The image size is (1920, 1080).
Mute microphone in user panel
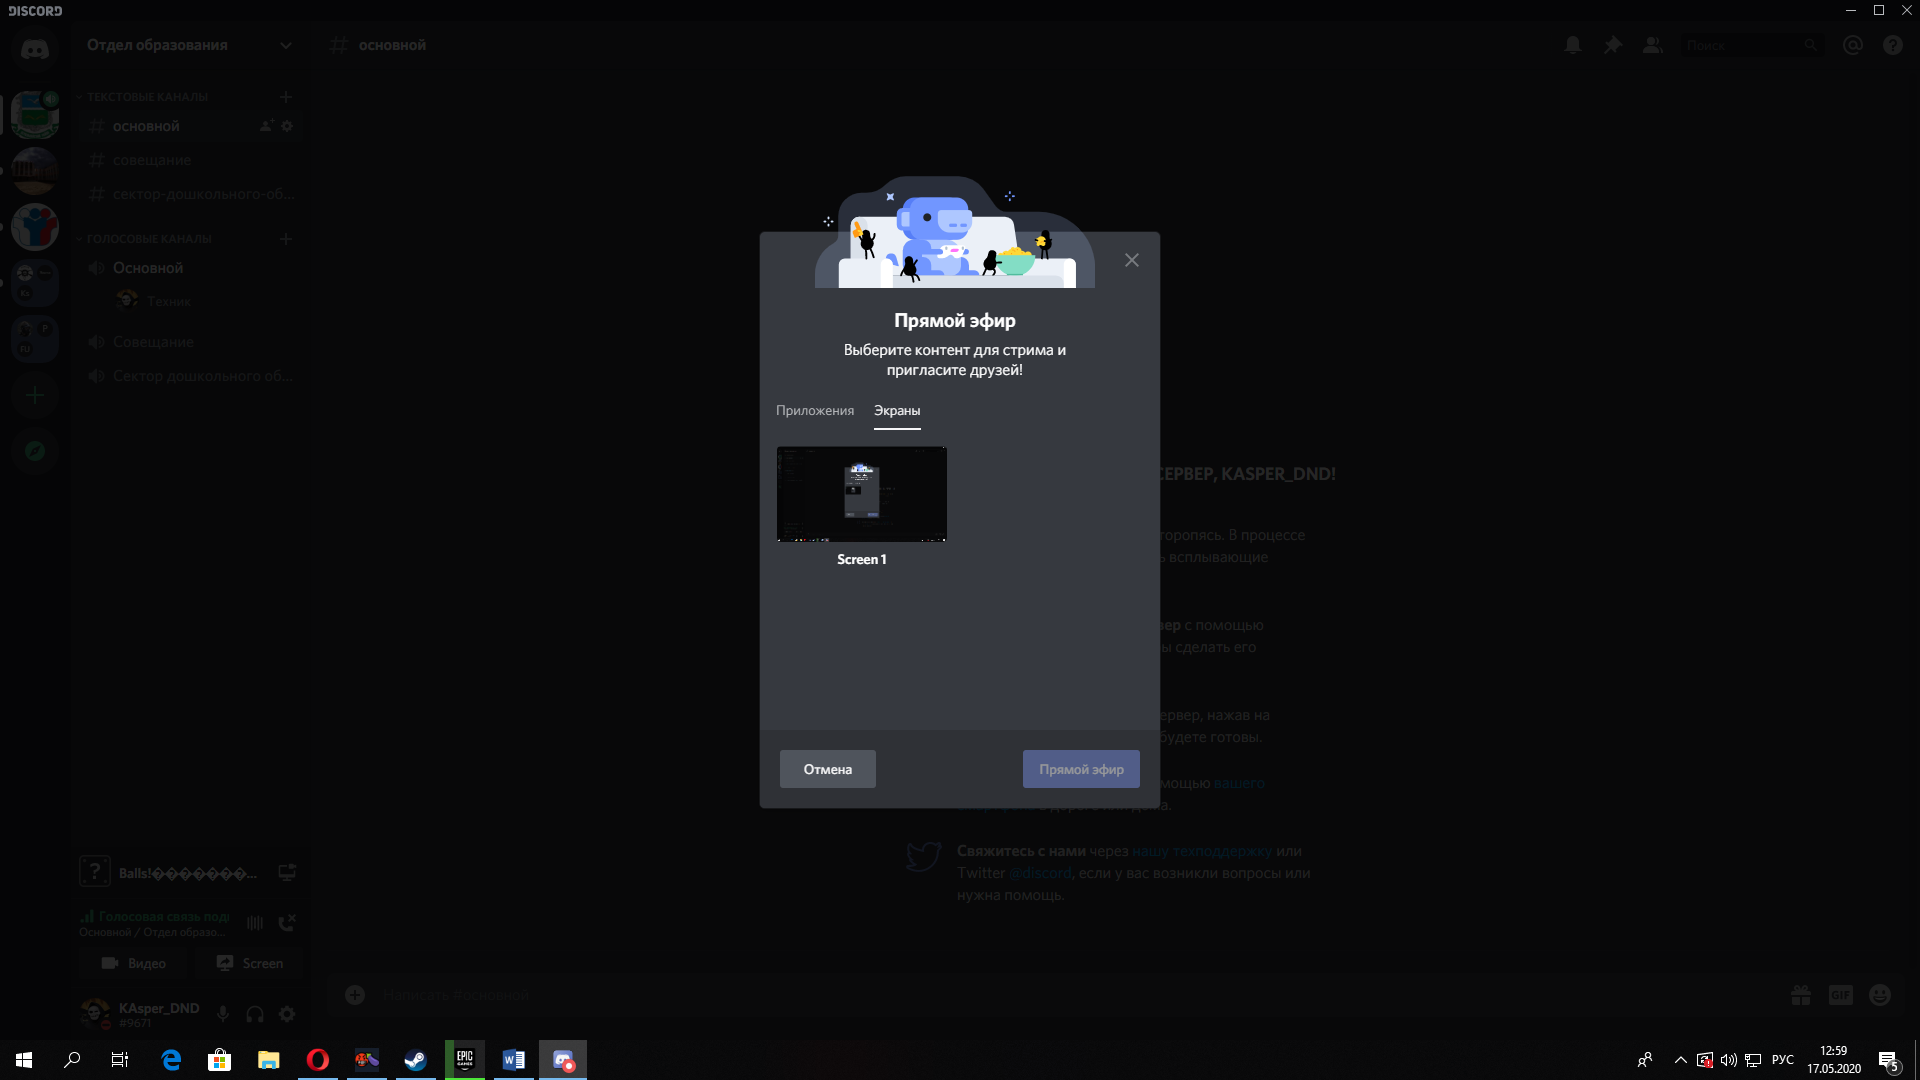(223, 1014)
